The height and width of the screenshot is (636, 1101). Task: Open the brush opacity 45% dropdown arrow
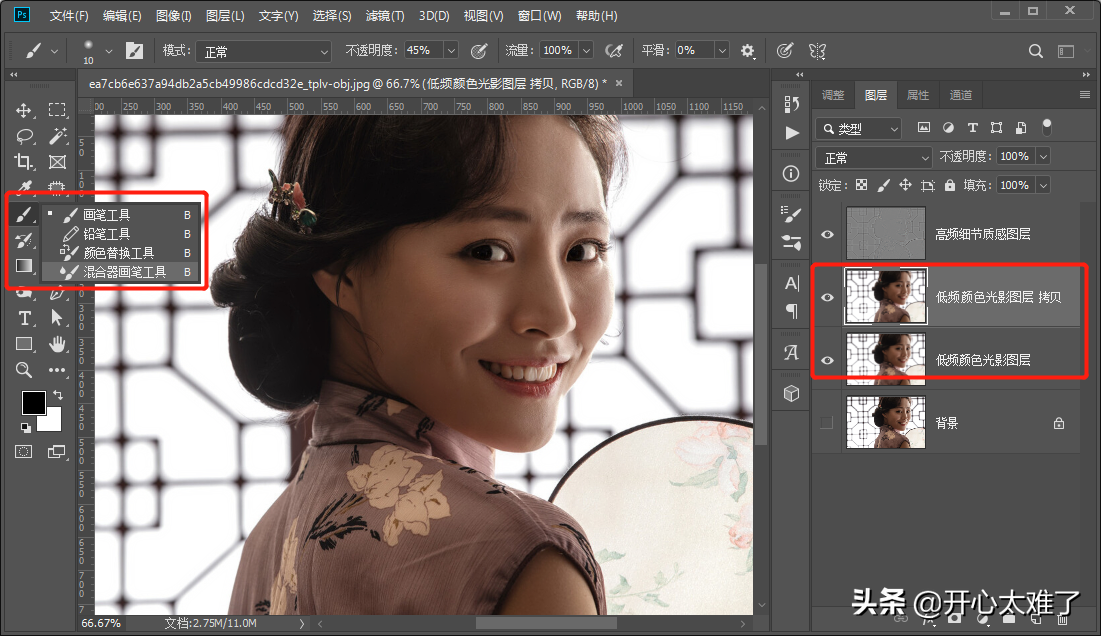click(451, 51)
